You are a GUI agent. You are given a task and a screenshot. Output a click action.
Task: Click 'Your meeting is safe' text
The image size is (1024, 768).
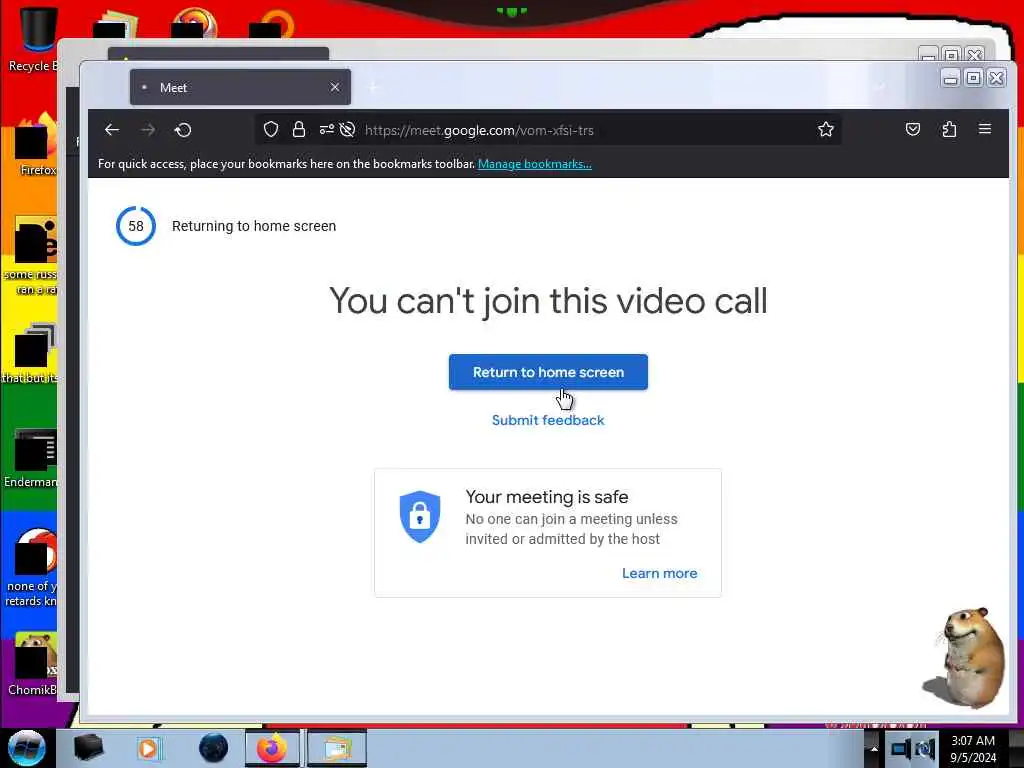[x=547, y=497]
